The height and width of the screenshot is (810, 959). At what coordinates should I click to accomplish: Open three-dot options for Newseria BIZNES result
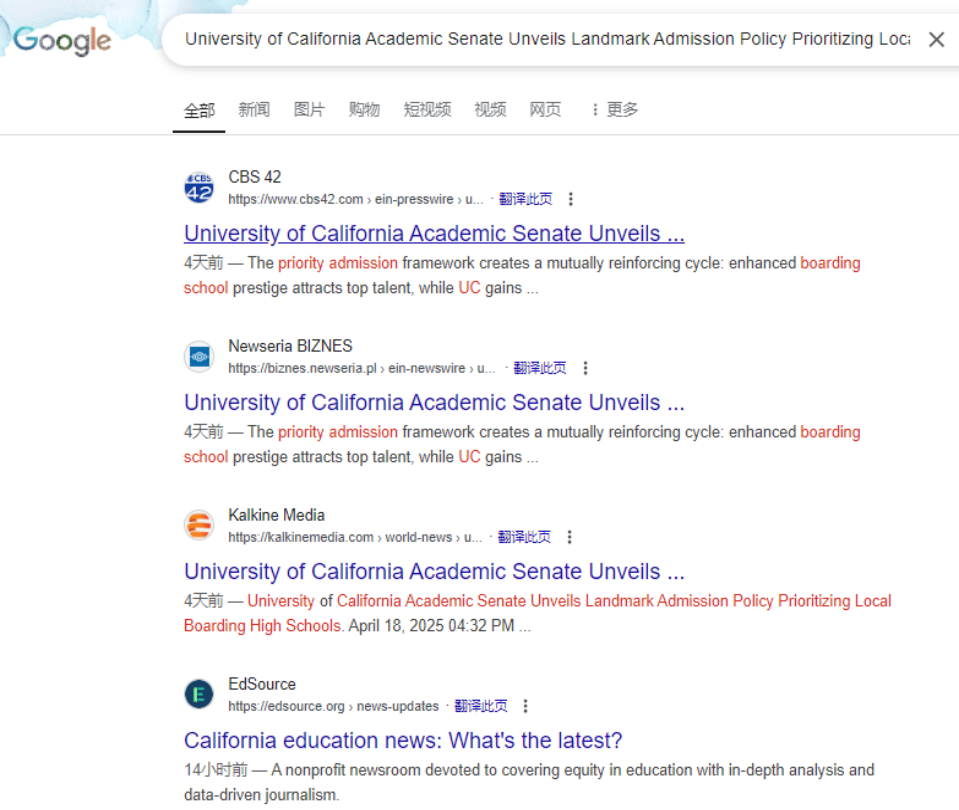tap(585, 368)
